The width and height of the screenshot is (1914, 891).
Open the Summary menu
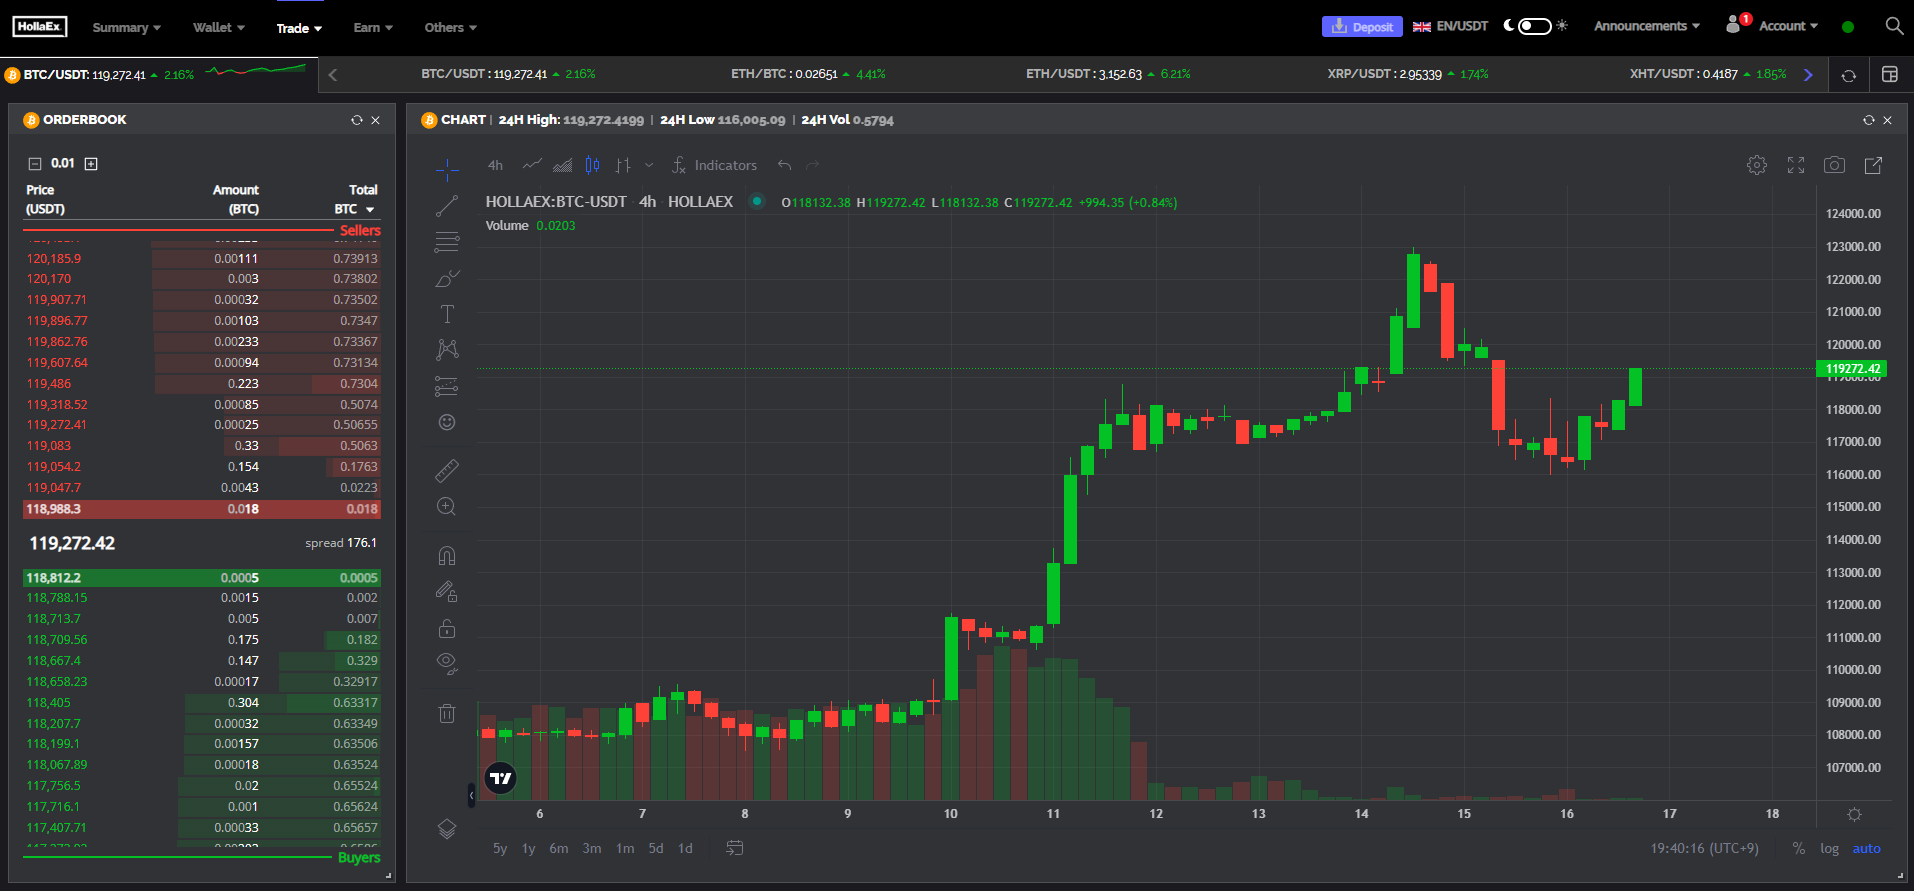coord(126,28)
